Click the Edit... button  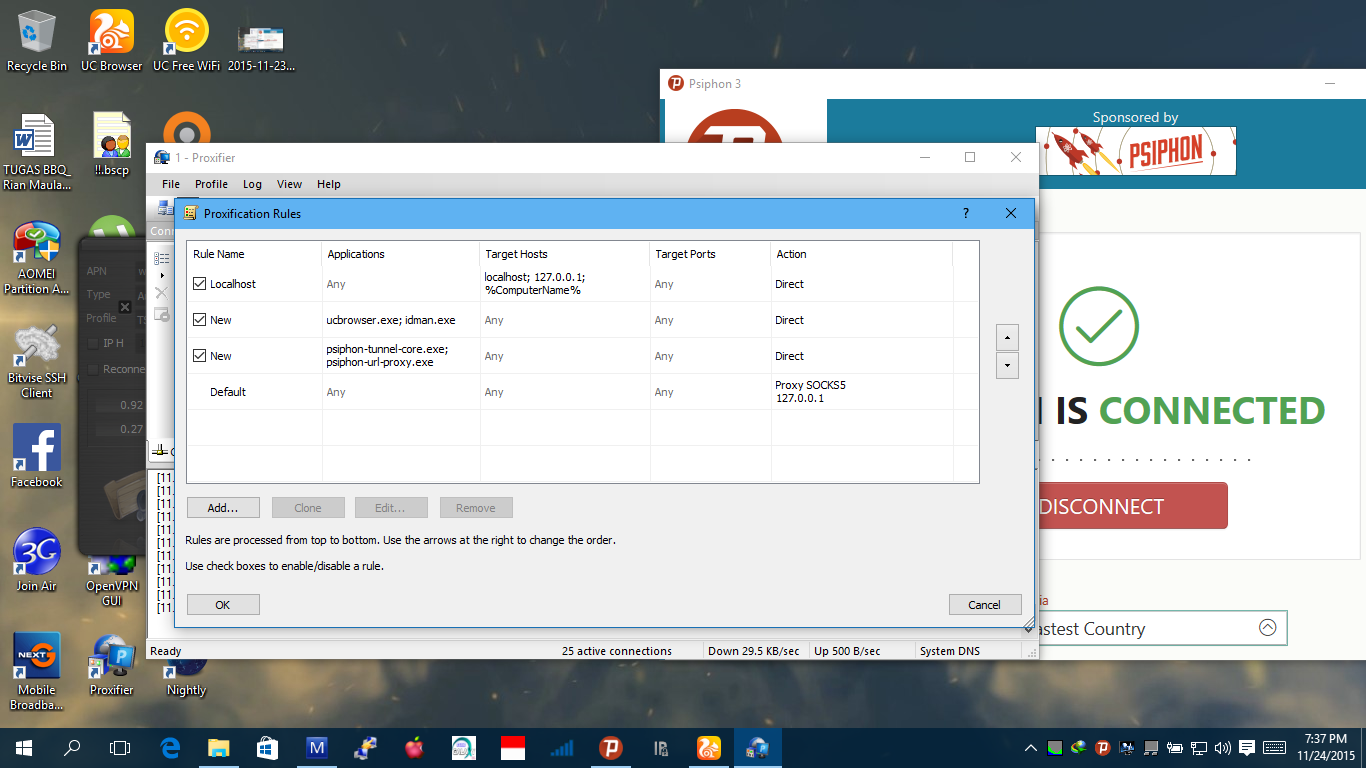point(391,508)
